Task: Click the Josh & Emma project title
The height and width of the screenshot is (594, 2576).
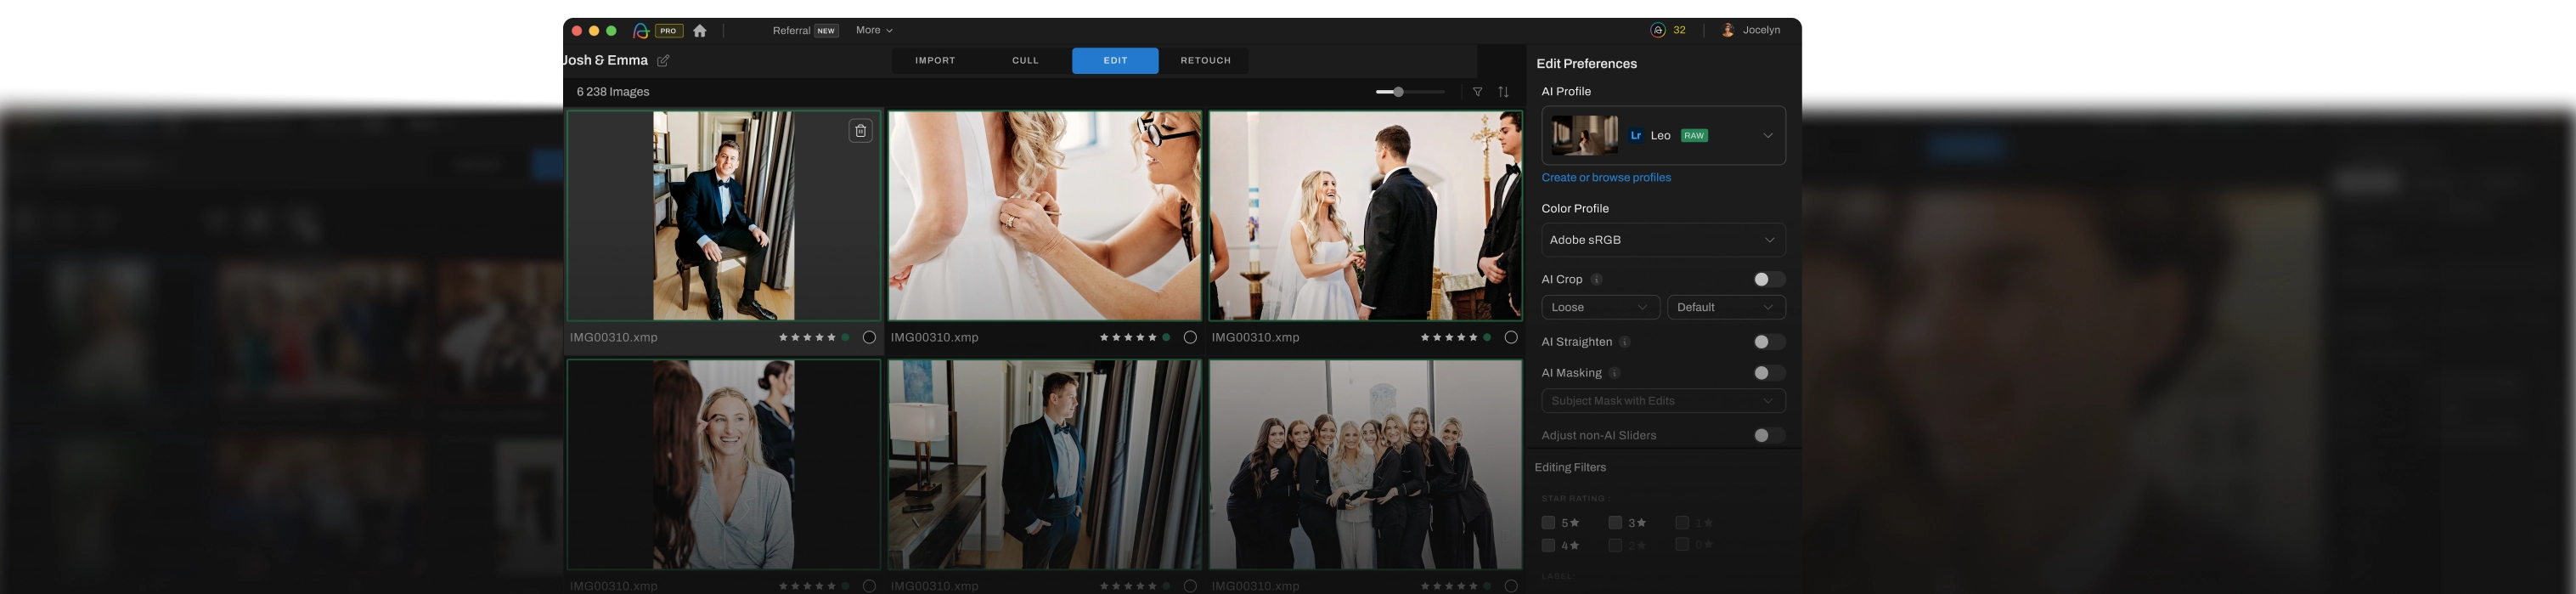Action: (x=606, y=61)
